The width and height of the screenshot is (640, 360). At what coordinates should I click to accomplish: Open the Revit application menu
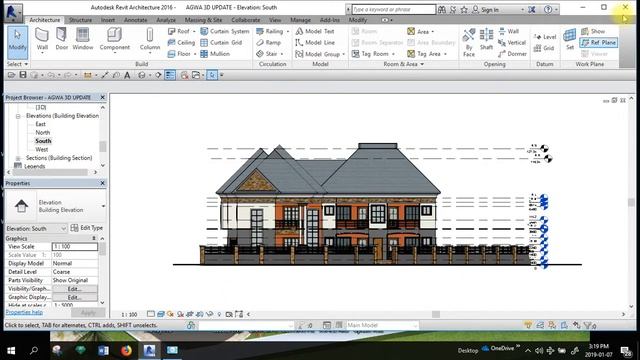coord(13,13)
